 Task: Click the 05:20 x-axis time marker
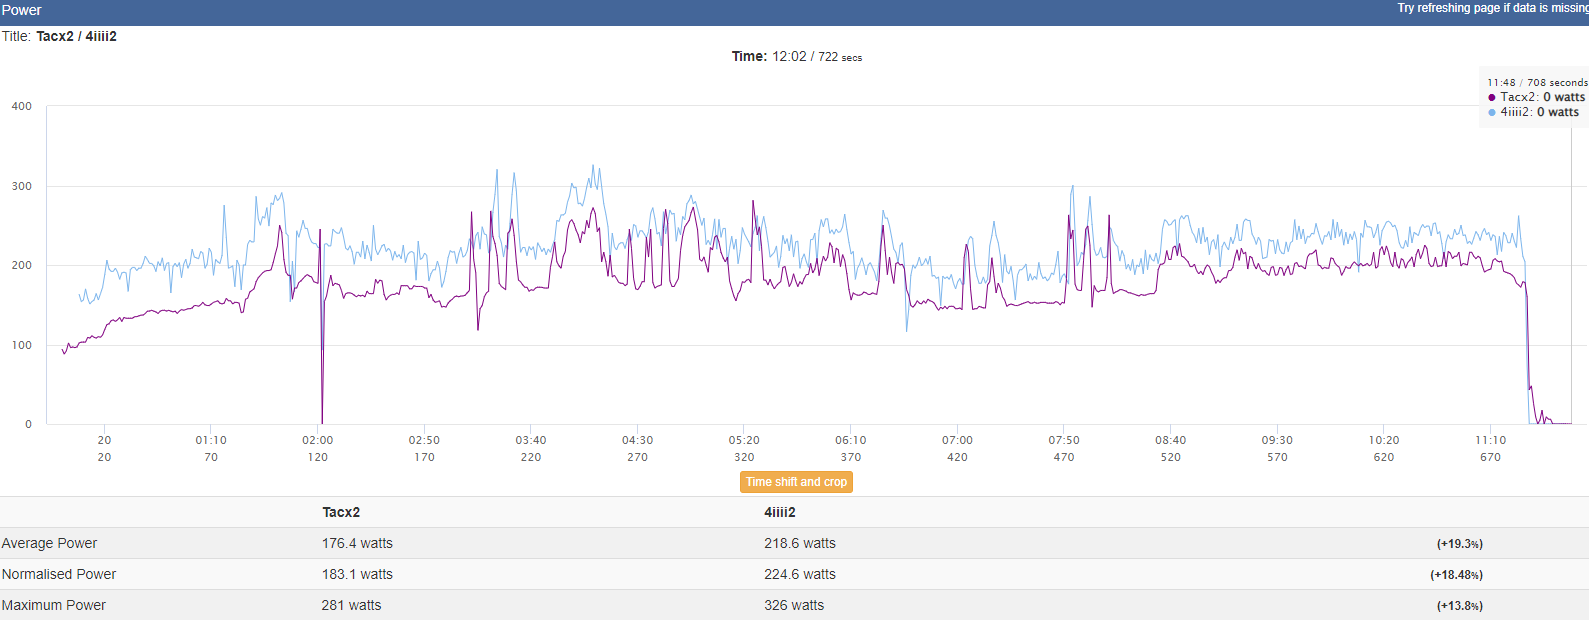point(744,440)
